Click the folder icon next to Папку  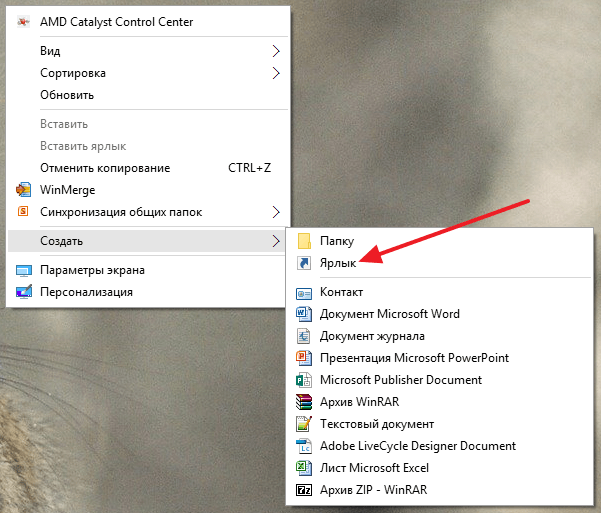coord(304,241)
